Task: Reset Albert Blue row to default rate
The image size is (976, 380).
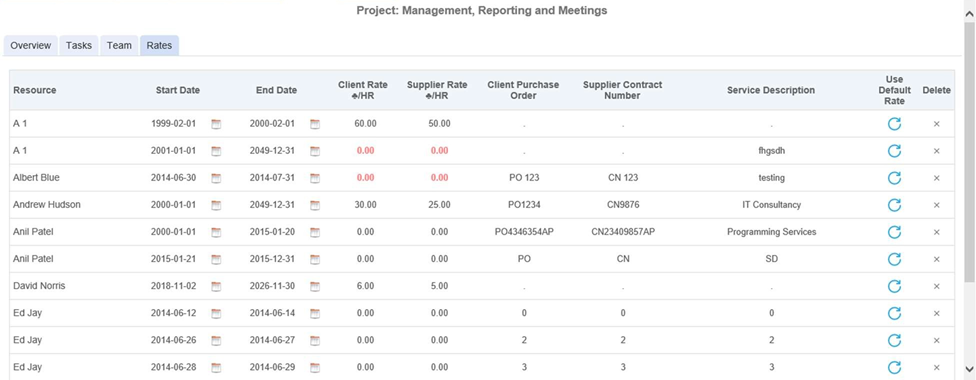Action: point(894,178)
